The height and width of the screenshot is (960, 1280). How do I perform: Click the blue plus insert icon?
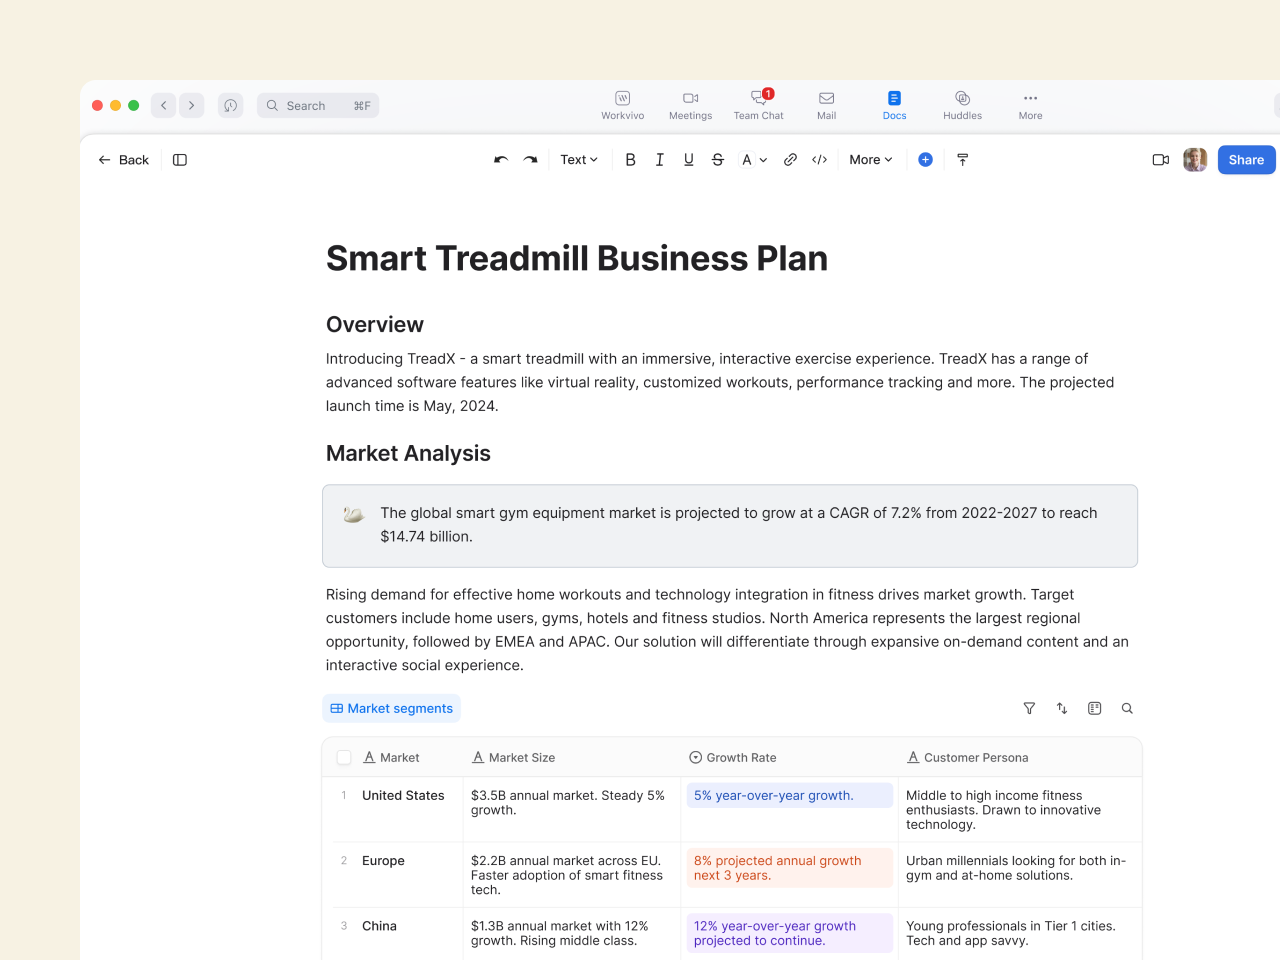click(925, 160)
